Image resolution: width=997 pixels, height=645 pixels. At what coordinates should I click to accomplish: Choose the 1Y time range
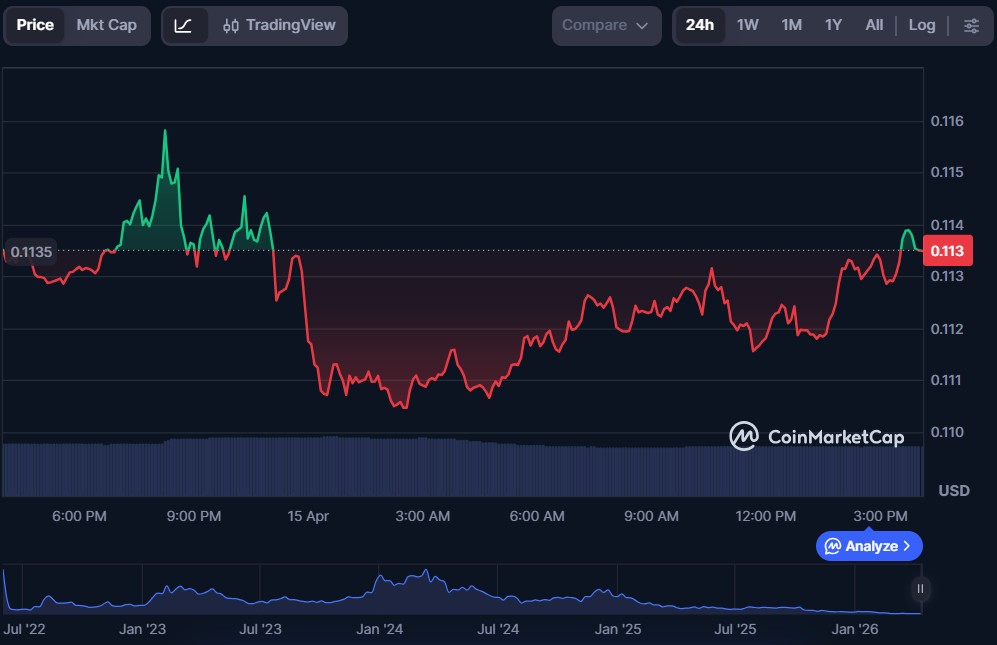(x=833, y=25)
